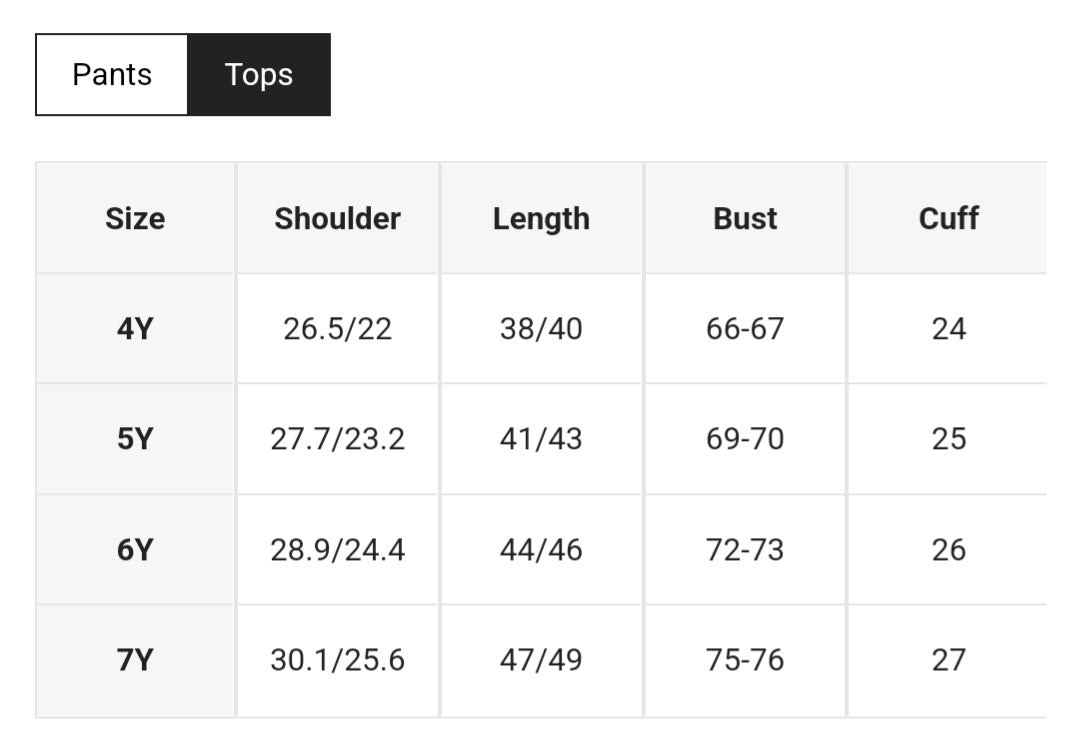Select the 4Y size row label
Viewport: 1079px width, 739px height.
[x=135, y=329]
